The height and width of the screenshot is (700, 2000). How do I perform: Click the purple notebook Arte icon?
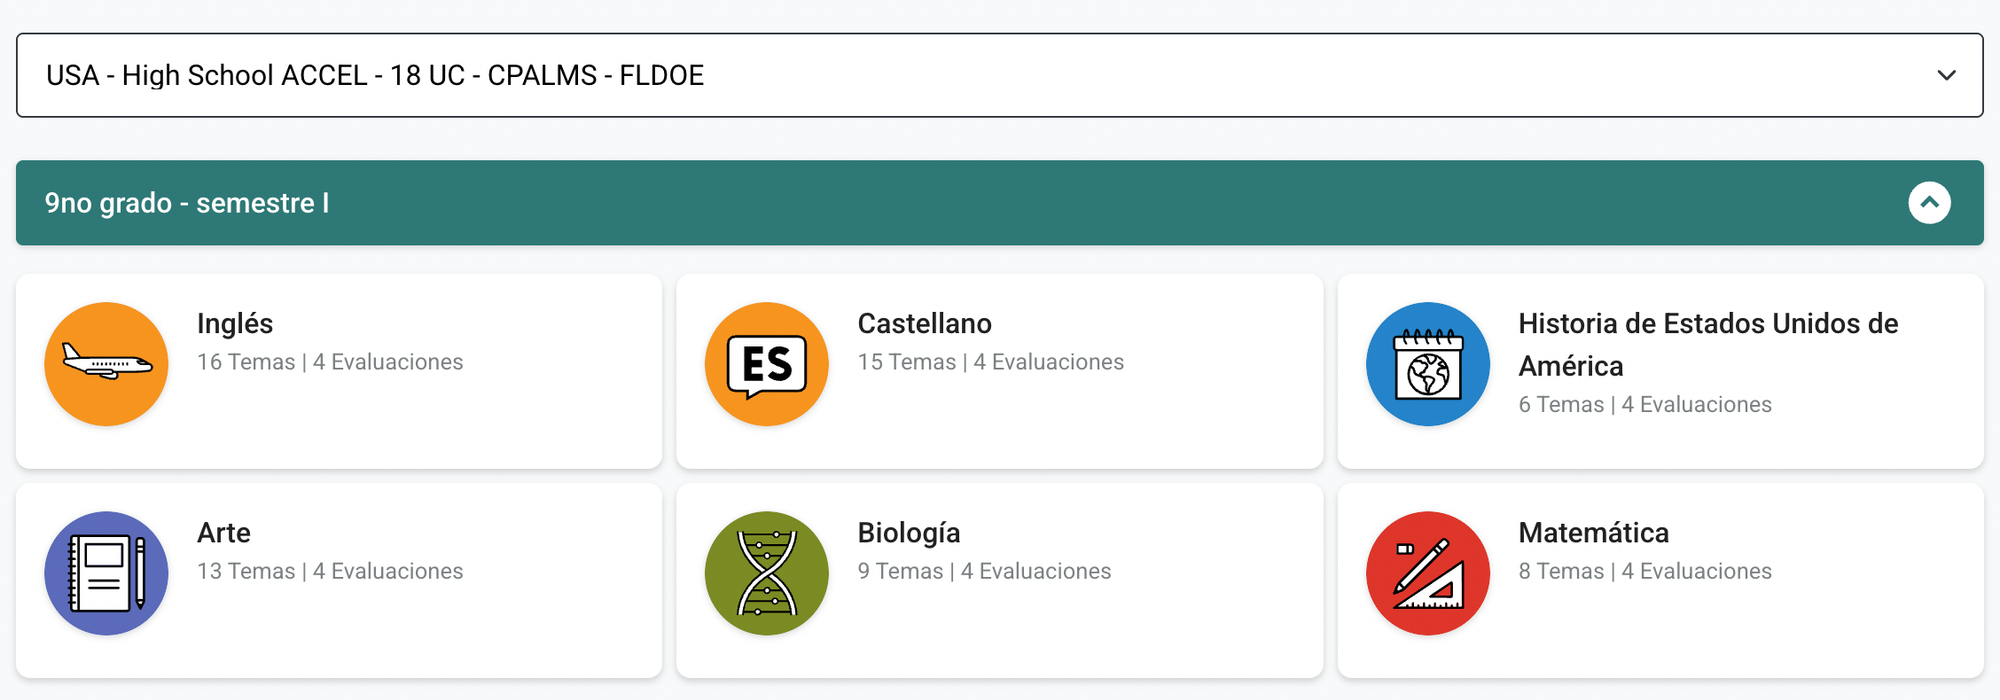click(x=106, y=573)
